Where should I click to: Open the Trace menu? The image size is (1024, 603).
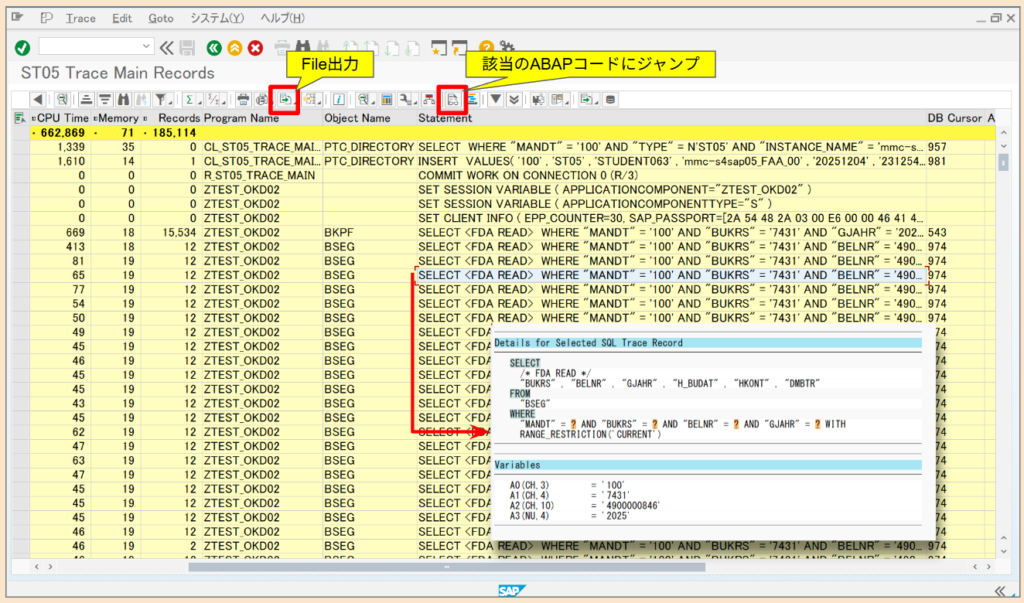80,17
